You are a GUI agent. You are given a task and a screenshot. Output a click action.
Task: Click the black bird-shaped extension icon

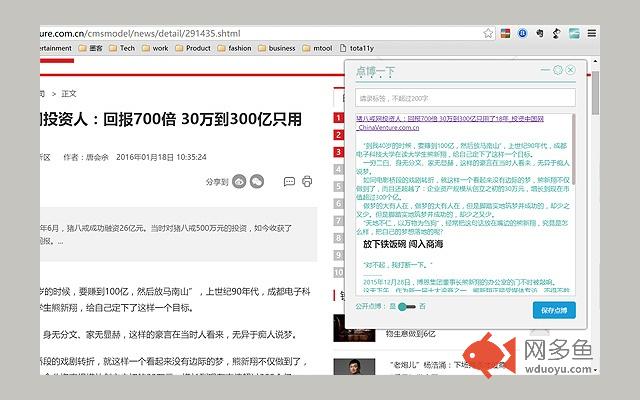tap(556, 33)
